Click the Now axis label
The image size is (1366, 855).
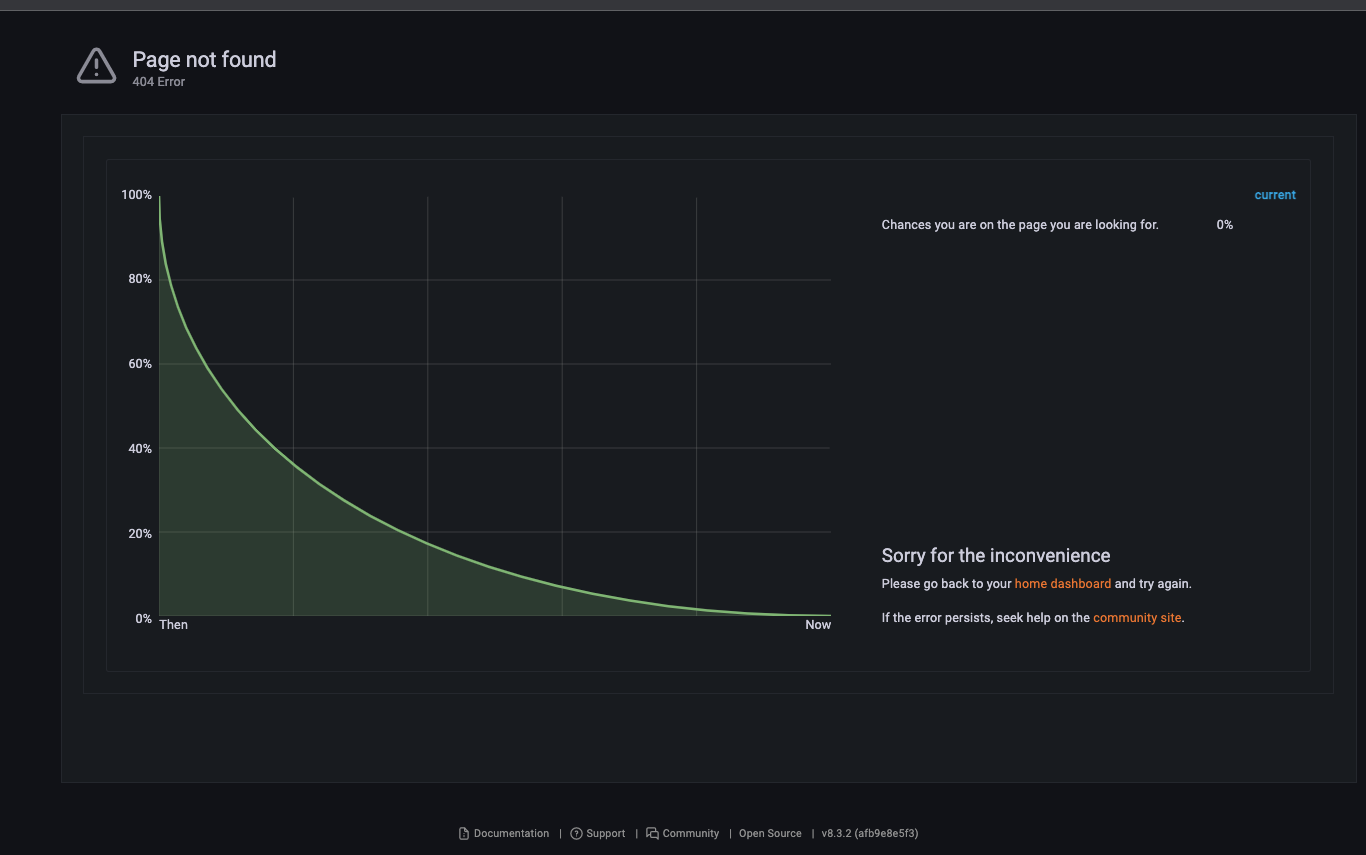tap(818, 624)
